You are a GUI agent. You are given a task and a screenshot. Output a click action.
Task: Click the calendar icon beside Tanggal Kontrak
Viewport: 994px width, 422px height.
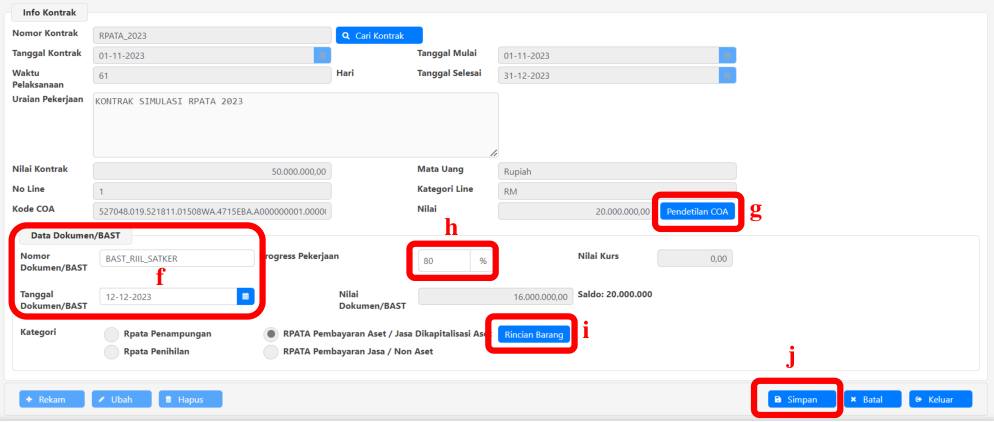[x=322, y=55]
